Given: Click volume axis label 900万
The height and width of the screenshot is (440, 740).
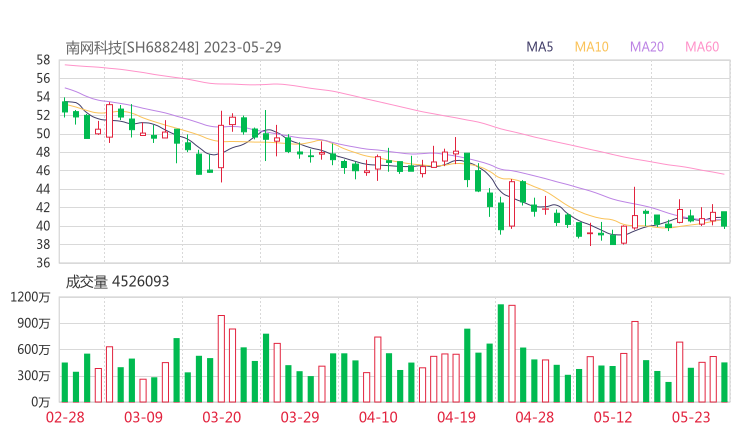Looking at the screenshot, I should click(34, 324).
